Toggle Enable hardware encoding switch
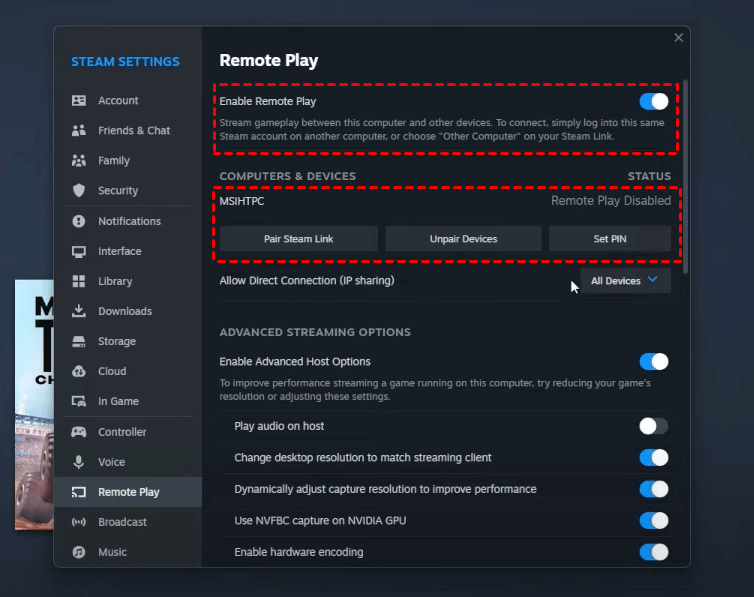Screen dimensions: 754x597 coord(653,552)
